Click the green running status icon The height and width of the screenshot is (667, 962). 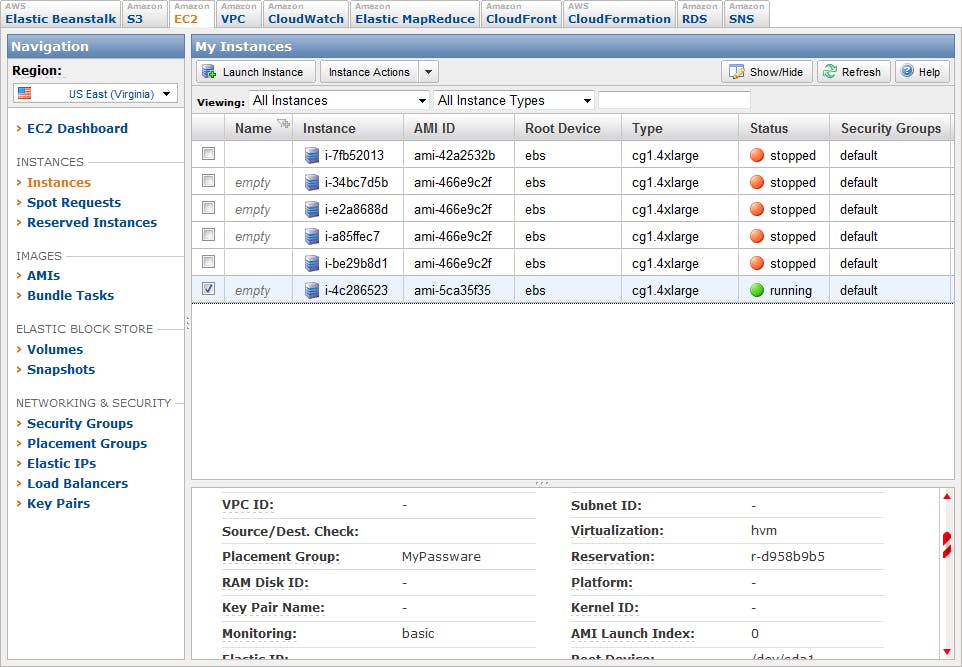click(x=757, y=290)
